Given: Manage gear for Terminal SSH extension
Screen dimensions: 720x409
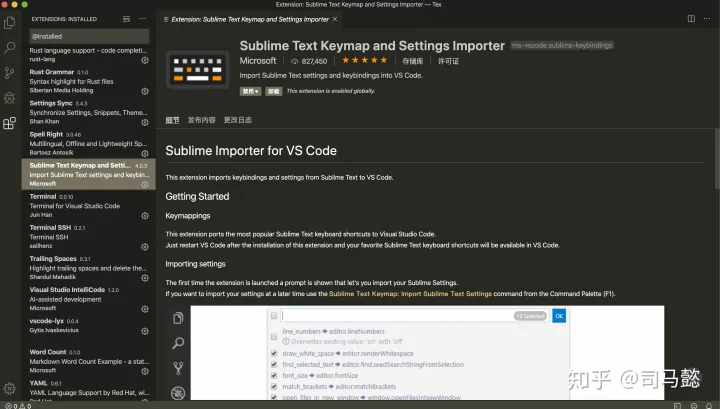Looking at the screenshot, I should (x=145, y=247).
